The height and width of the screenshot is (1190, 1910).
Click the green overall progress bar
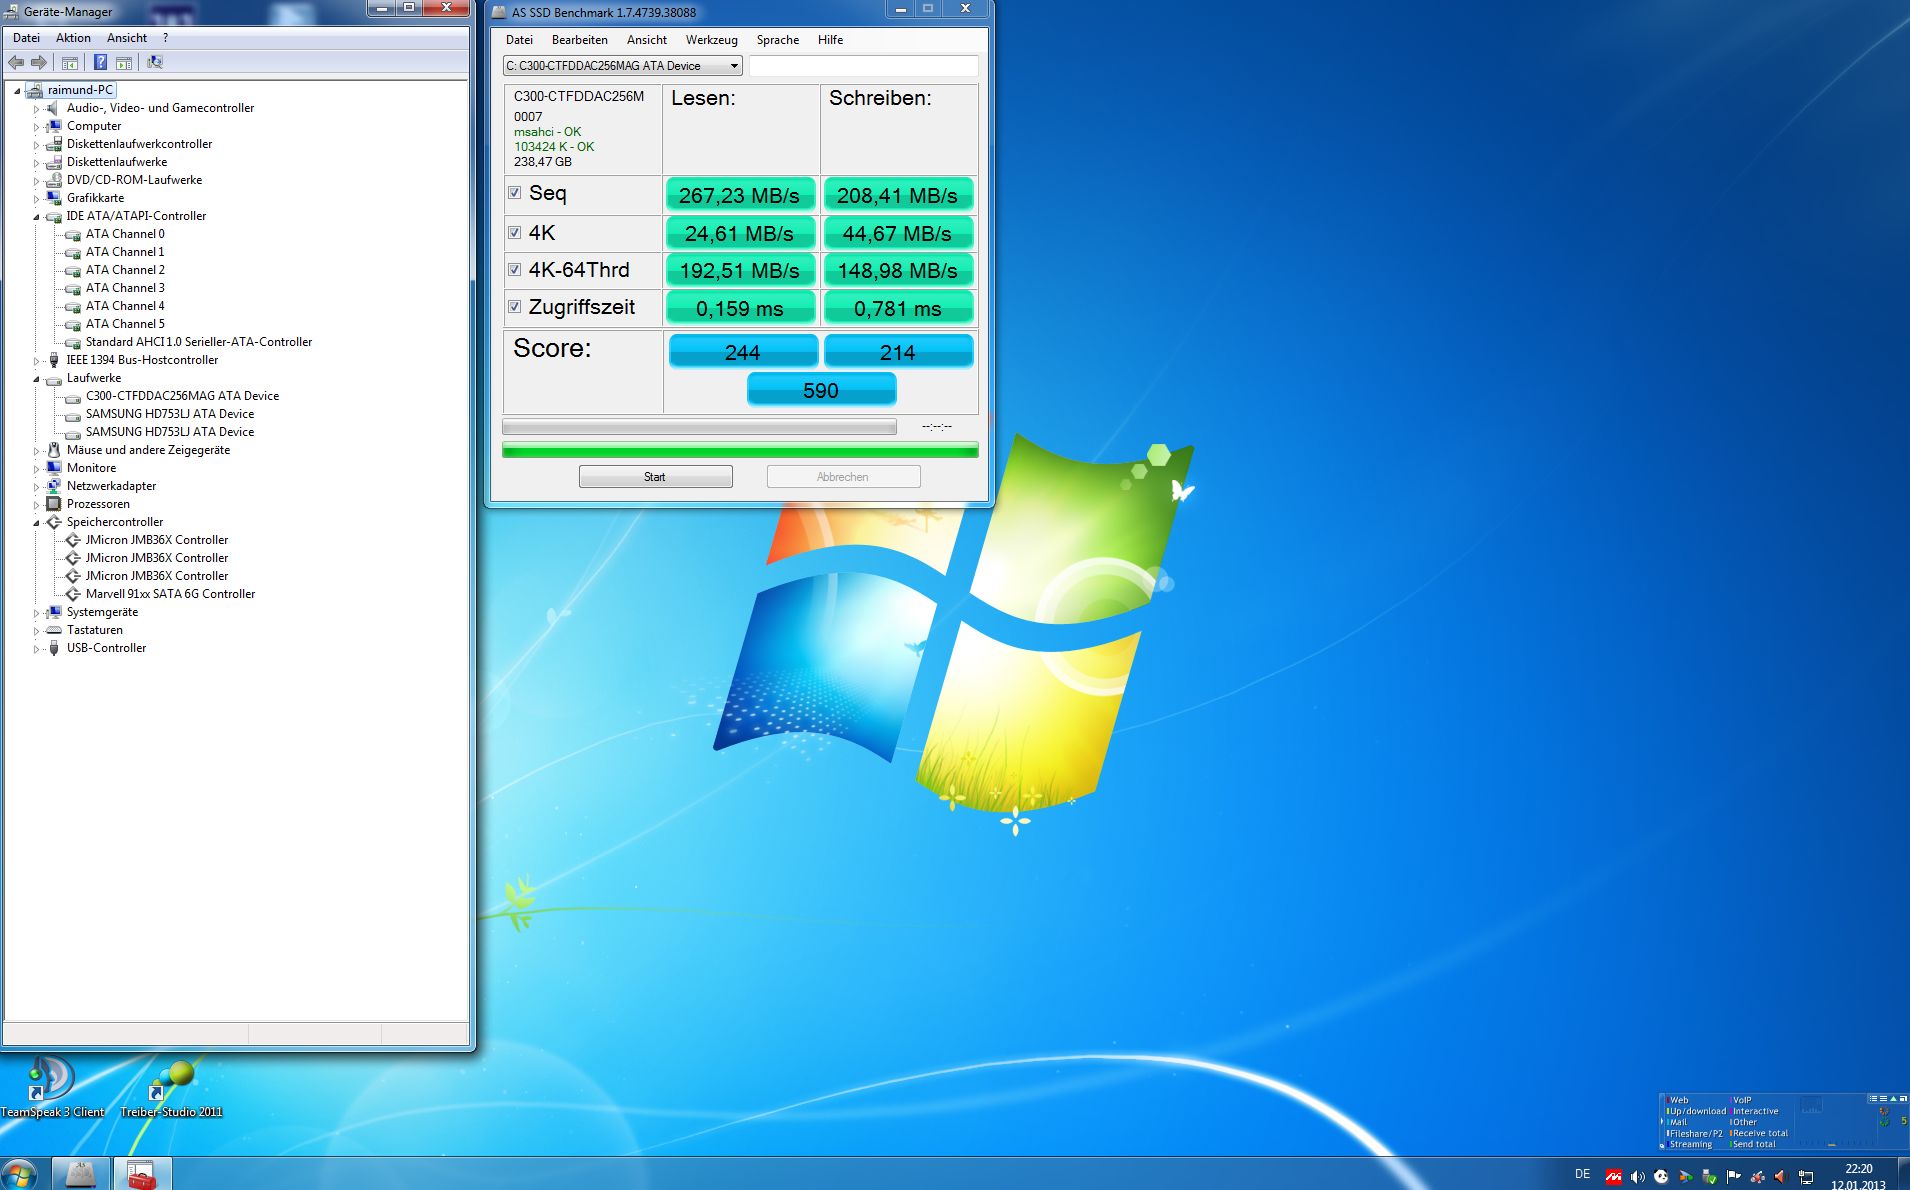click(x=740, y=451)
